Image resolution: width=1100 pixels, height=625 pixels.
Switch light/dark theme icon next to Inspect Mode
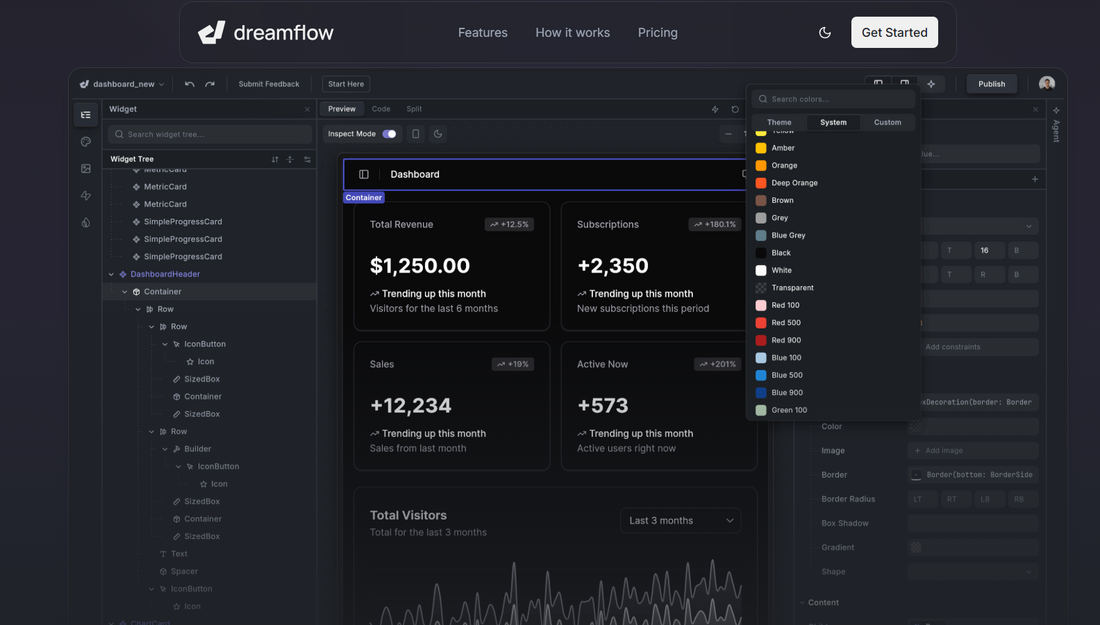coord(437,133)
